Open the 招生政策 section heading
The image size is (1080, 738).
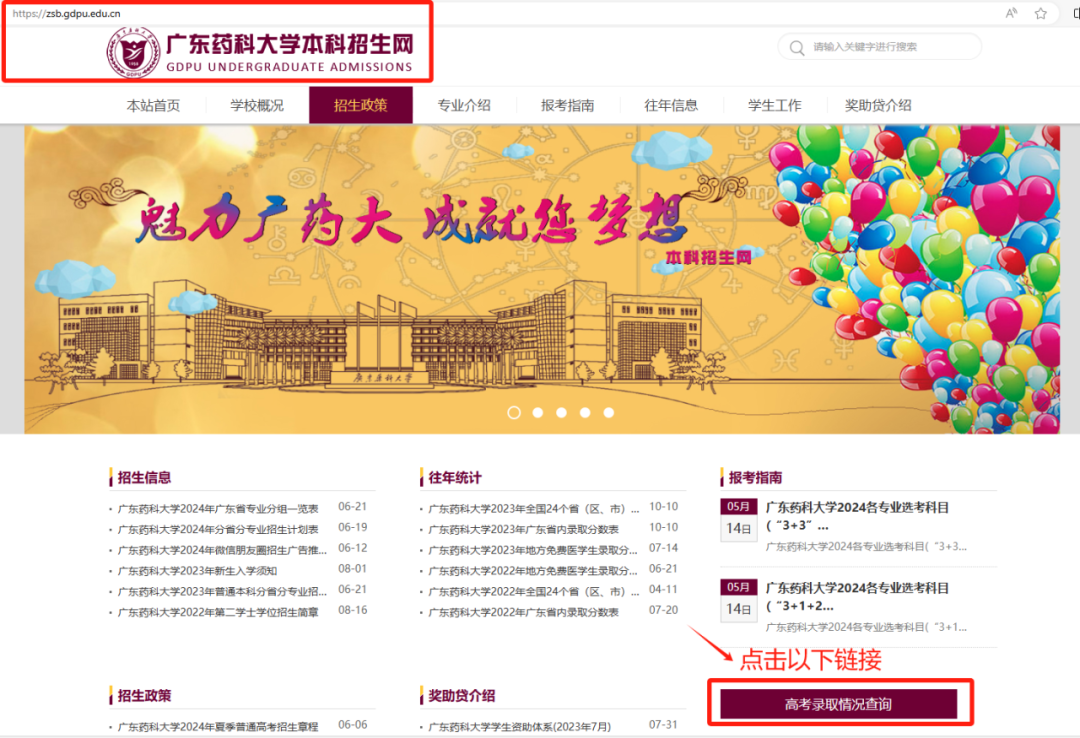[144, 695]
